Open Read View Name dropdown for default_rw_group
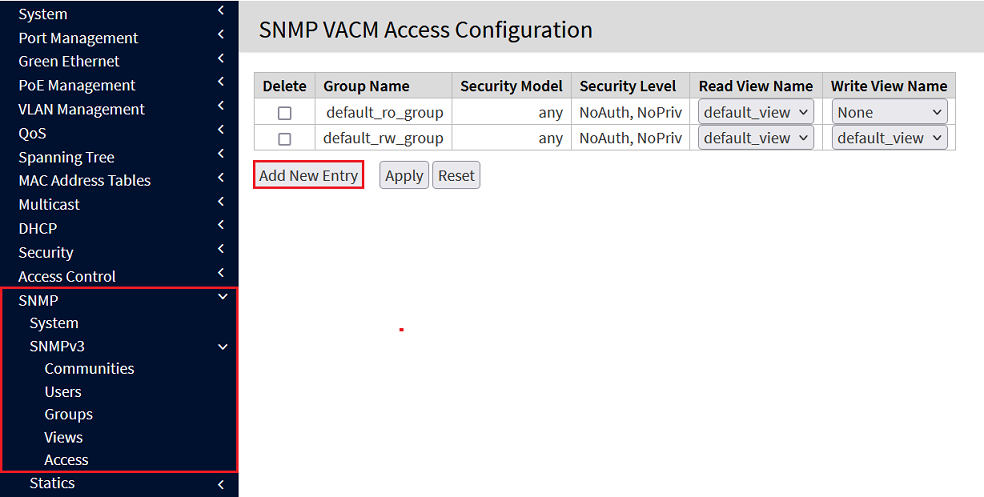The height and width of the screenshot is (497, 984). [x=755, y=138]
